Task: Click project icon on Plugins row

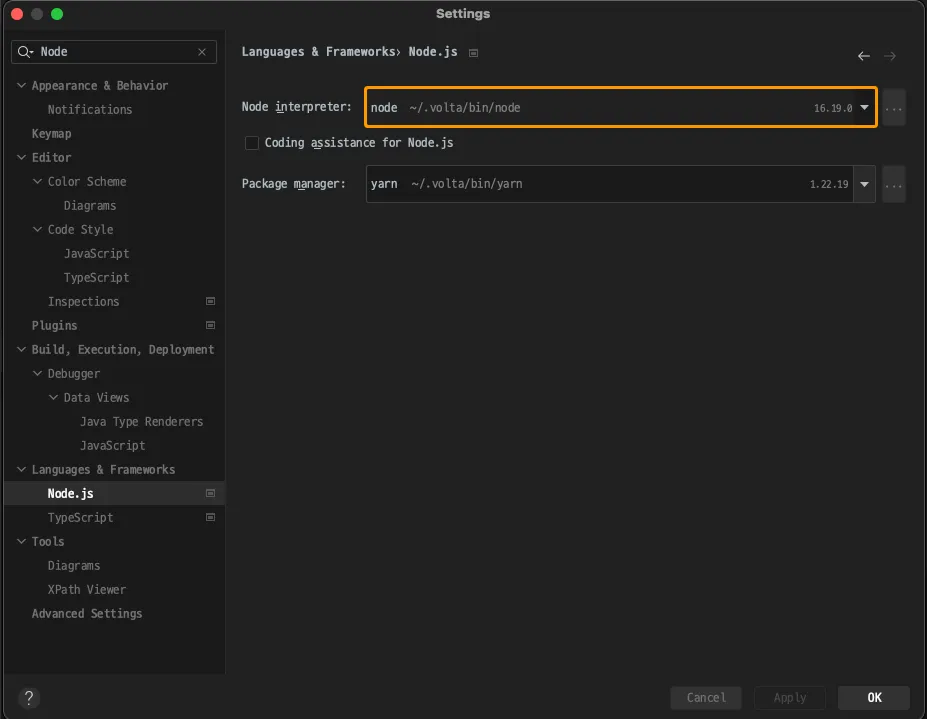Action: pos(210,325)
